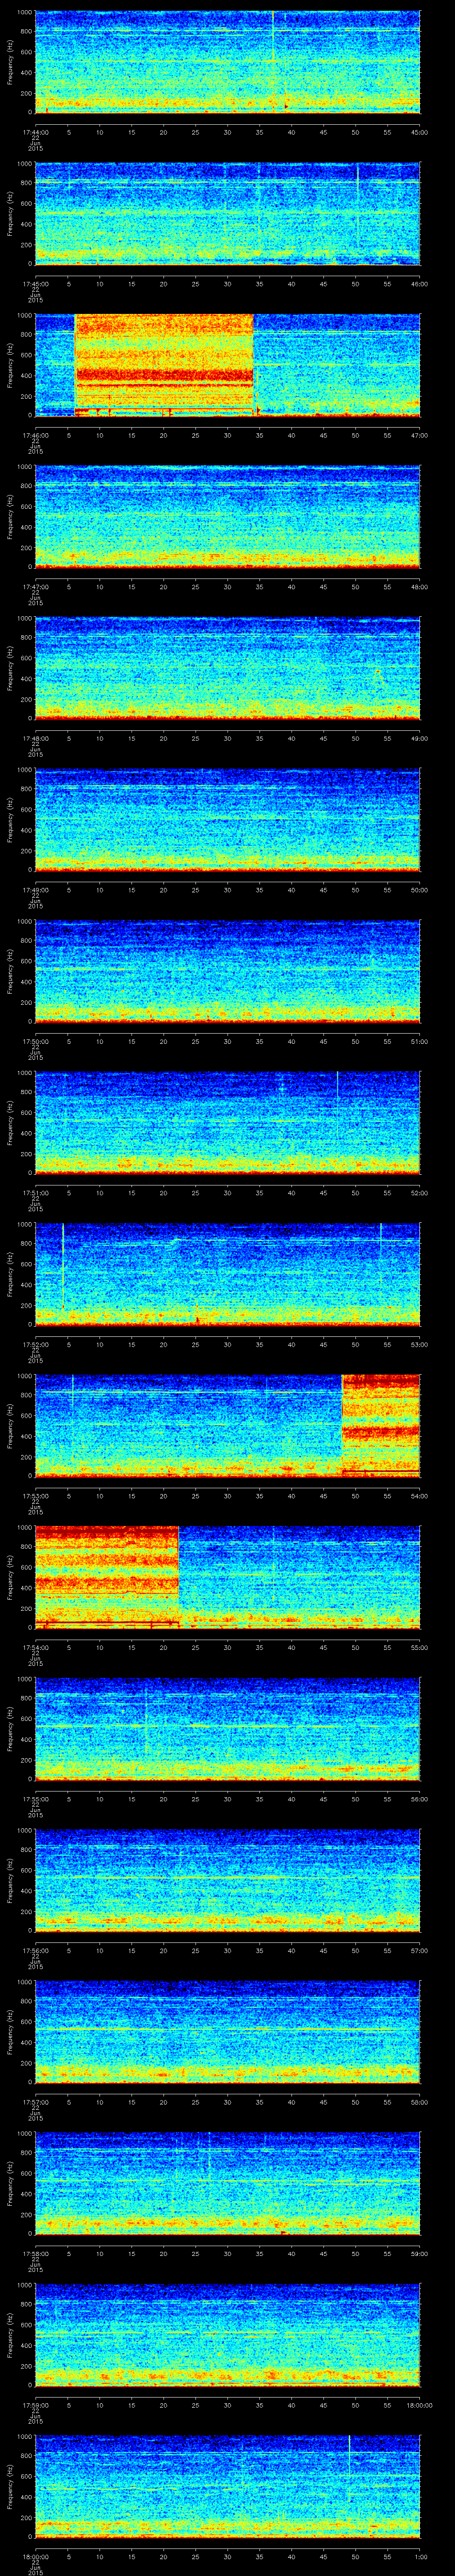Click the red noise burst ending the 17:53:00 spectrogram
This screenshot has height=2576, width=455.
coord(381,1426)
